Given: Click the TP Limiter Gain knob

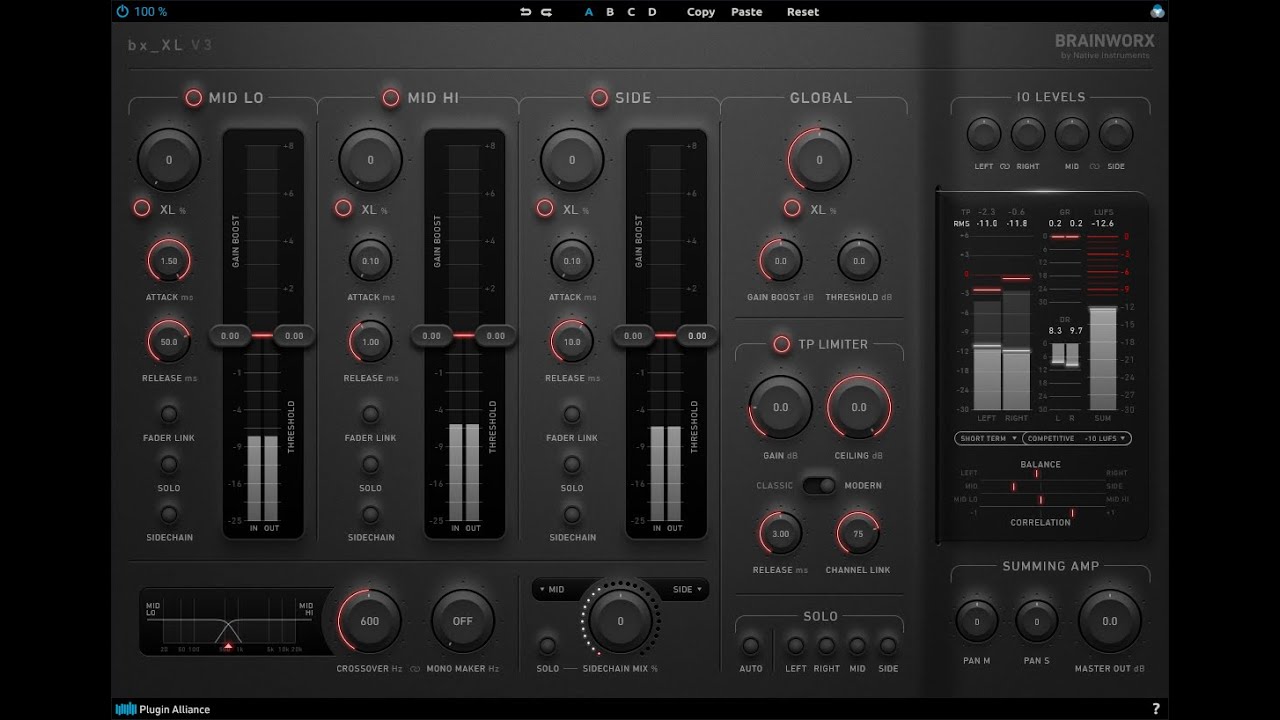Looking at the screenshot, I should pyautogui.click(x=780, y=408).
